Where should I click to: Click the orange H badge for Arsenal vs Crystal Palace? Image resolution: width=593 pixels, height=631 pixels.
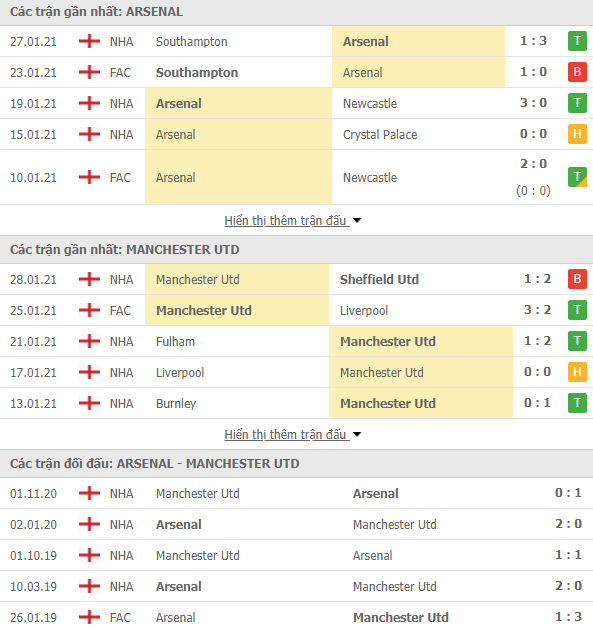pyautogui.click(x=577, y=134)
